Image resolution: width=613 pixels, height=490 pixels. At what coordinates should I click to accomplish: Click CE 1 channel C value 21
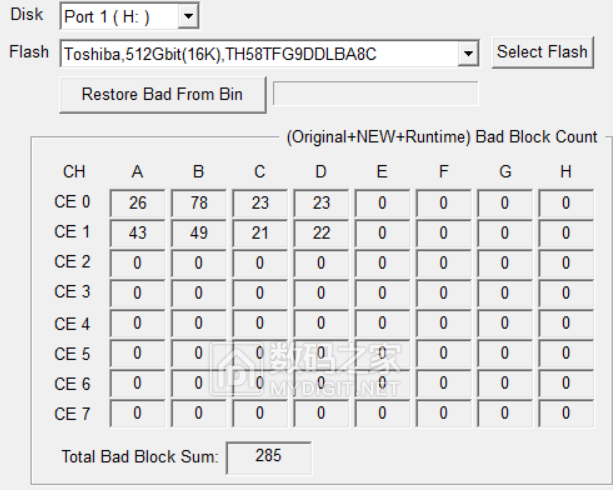point(260,233)
